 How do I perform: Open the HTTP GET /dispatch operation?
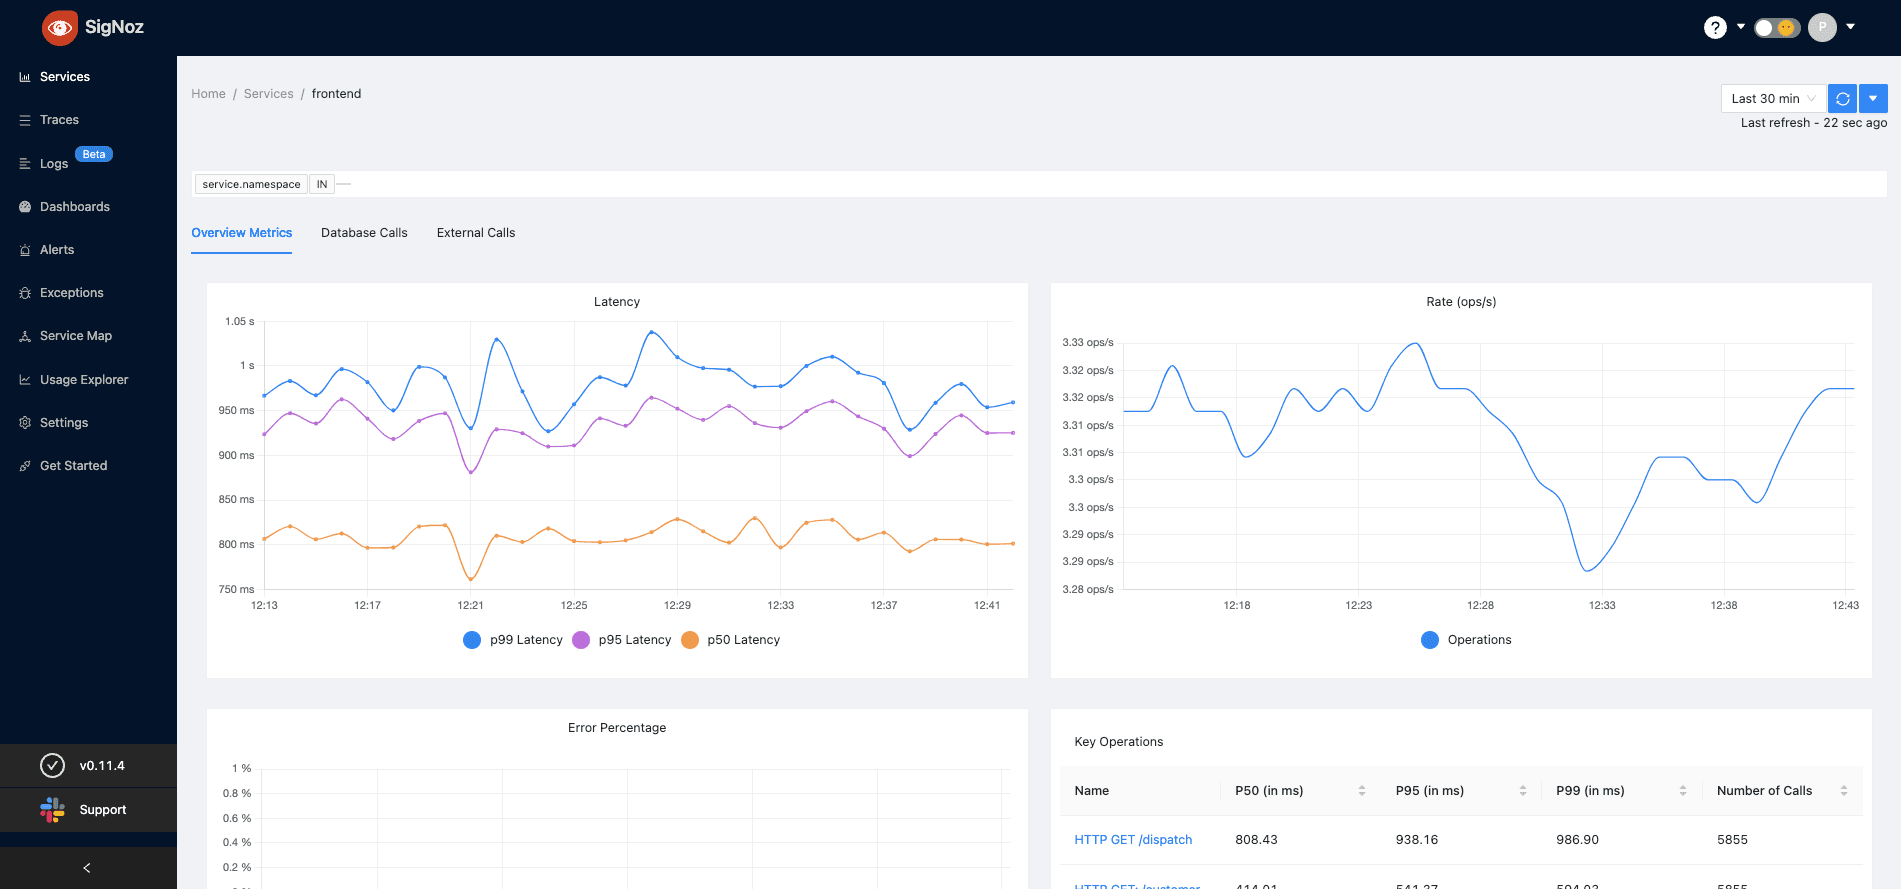1133,840
